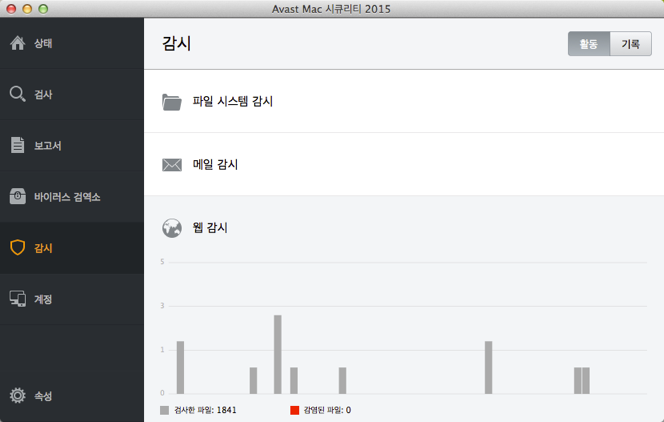The image size is (664, 422).
Task: Click the gear icon for 속성
Action: (x=17, y=395)
